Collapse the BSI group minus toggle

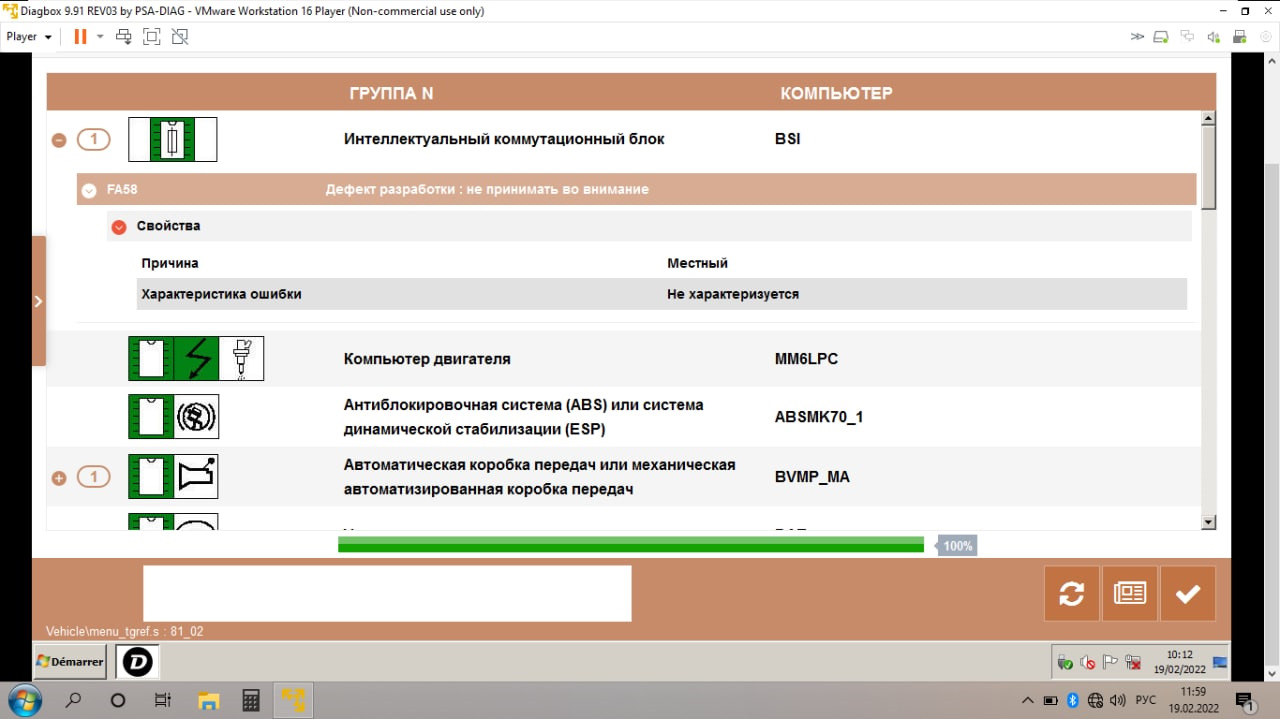click(59, 141)
